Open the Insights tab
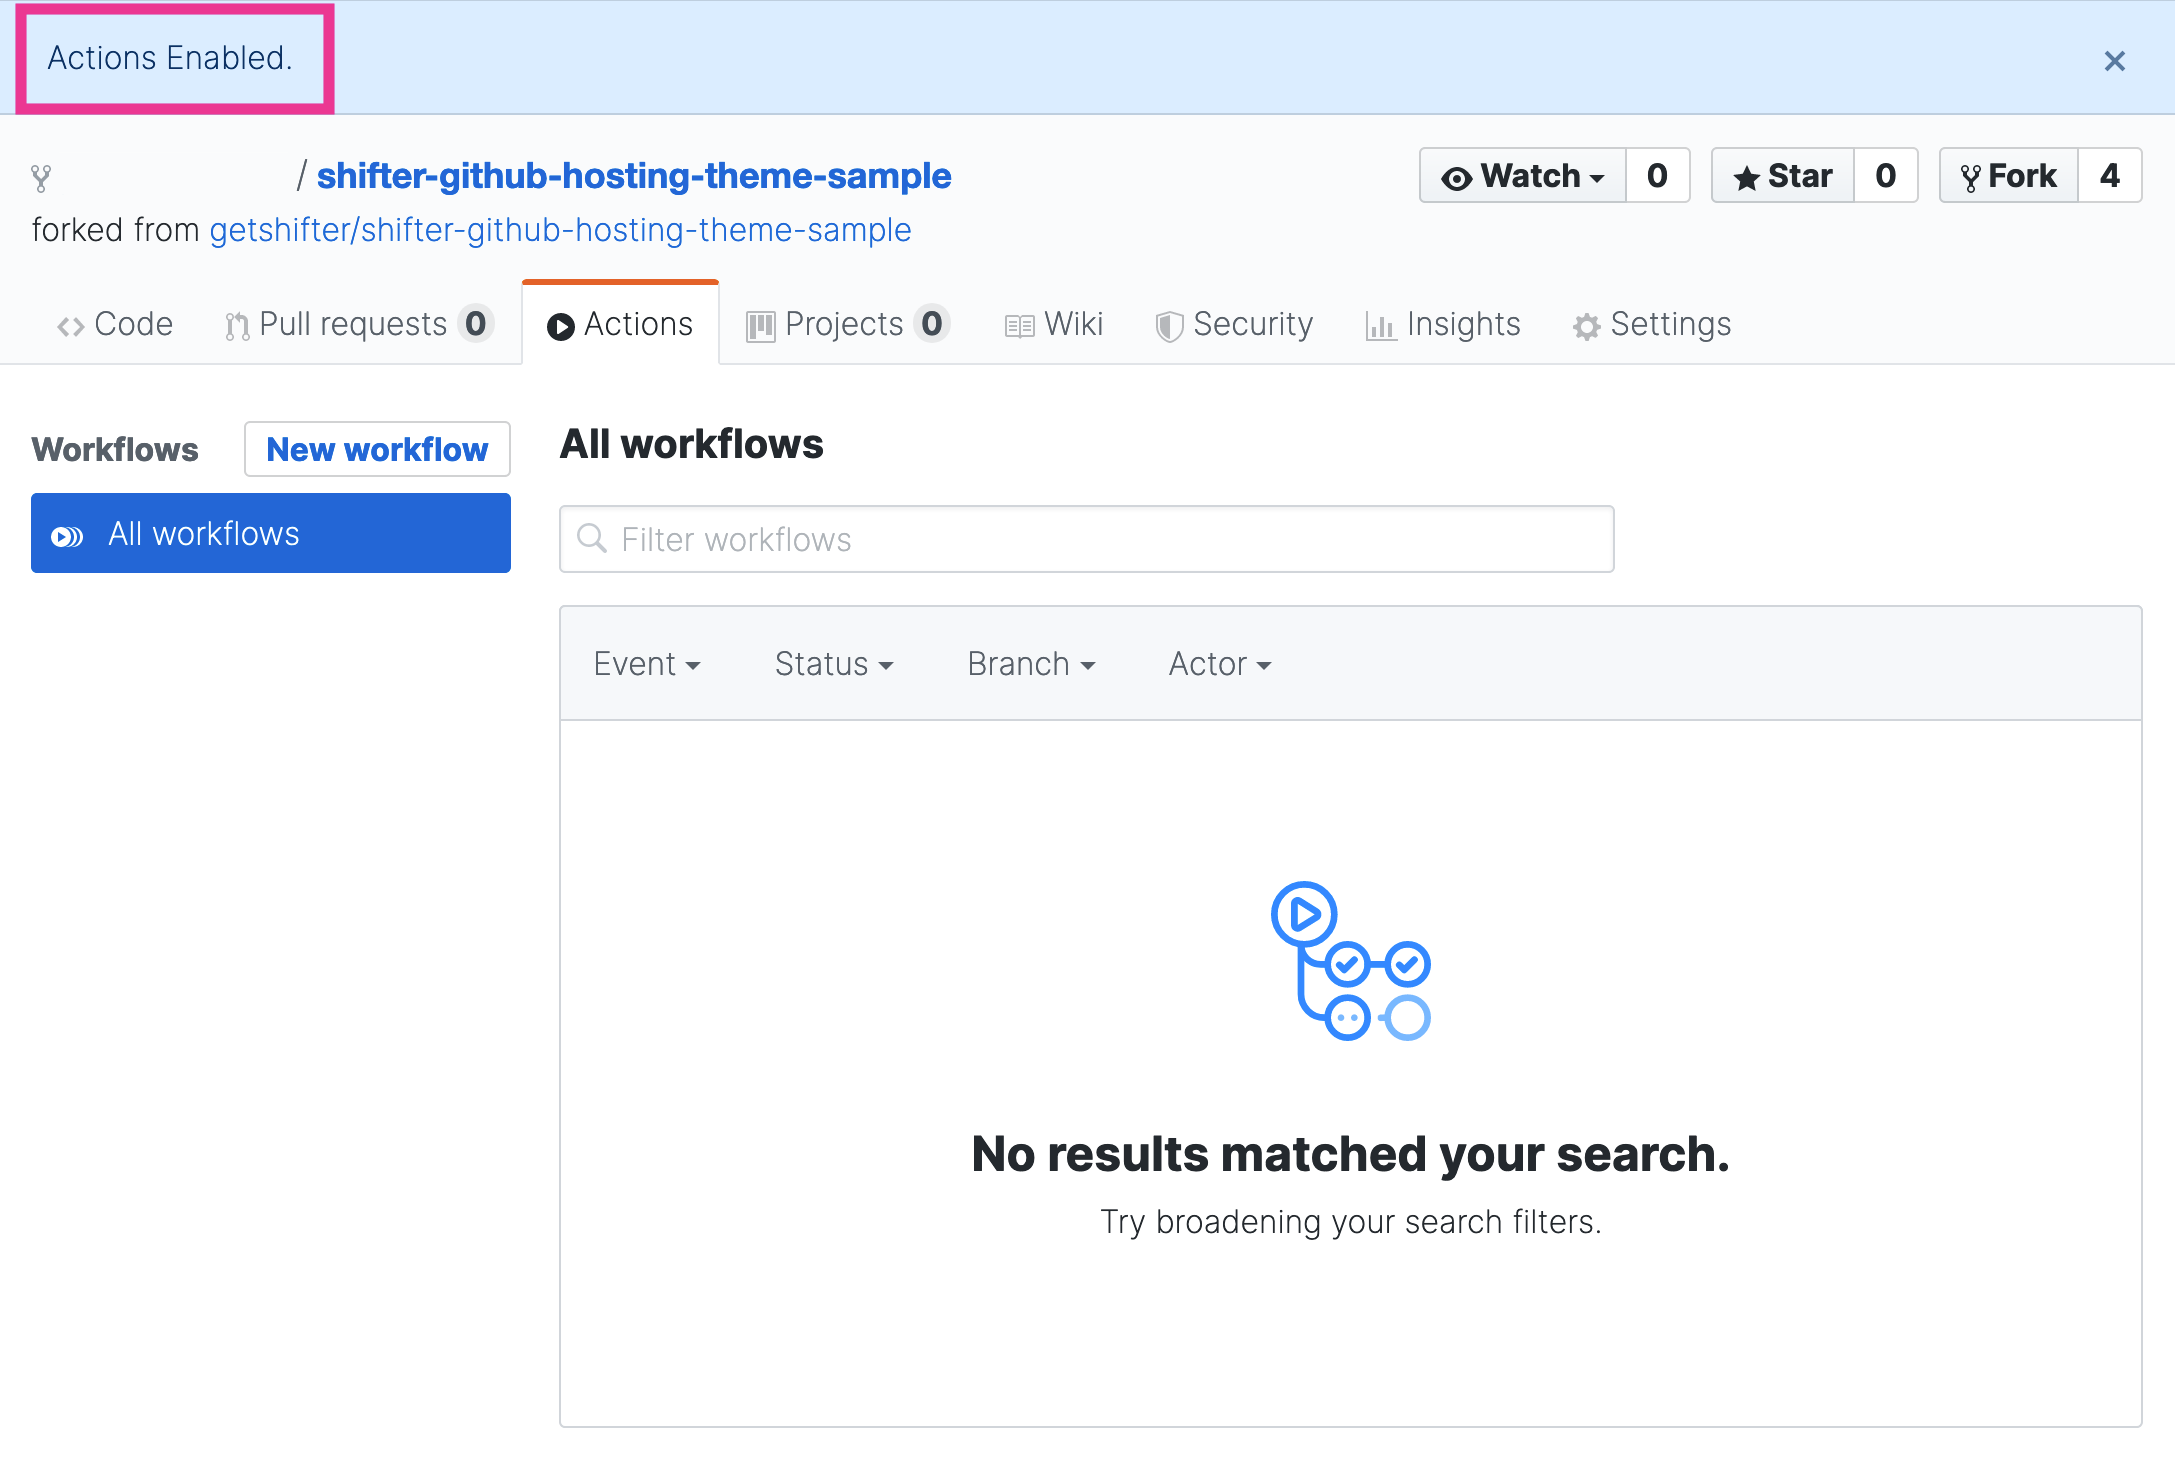Screen dimensions: 2175x1476 pyautogui.click(x=1443, y=324)
